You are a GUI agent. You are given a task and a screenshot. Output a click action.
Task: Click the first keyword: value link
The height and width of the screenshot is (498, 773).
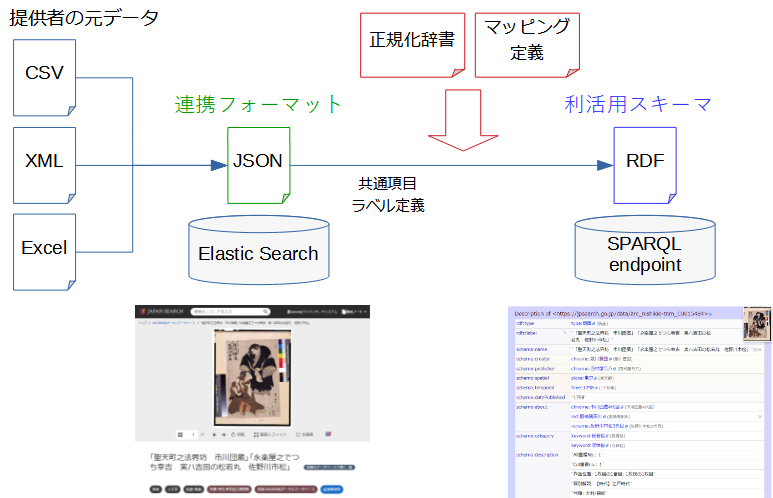point(590,436)
